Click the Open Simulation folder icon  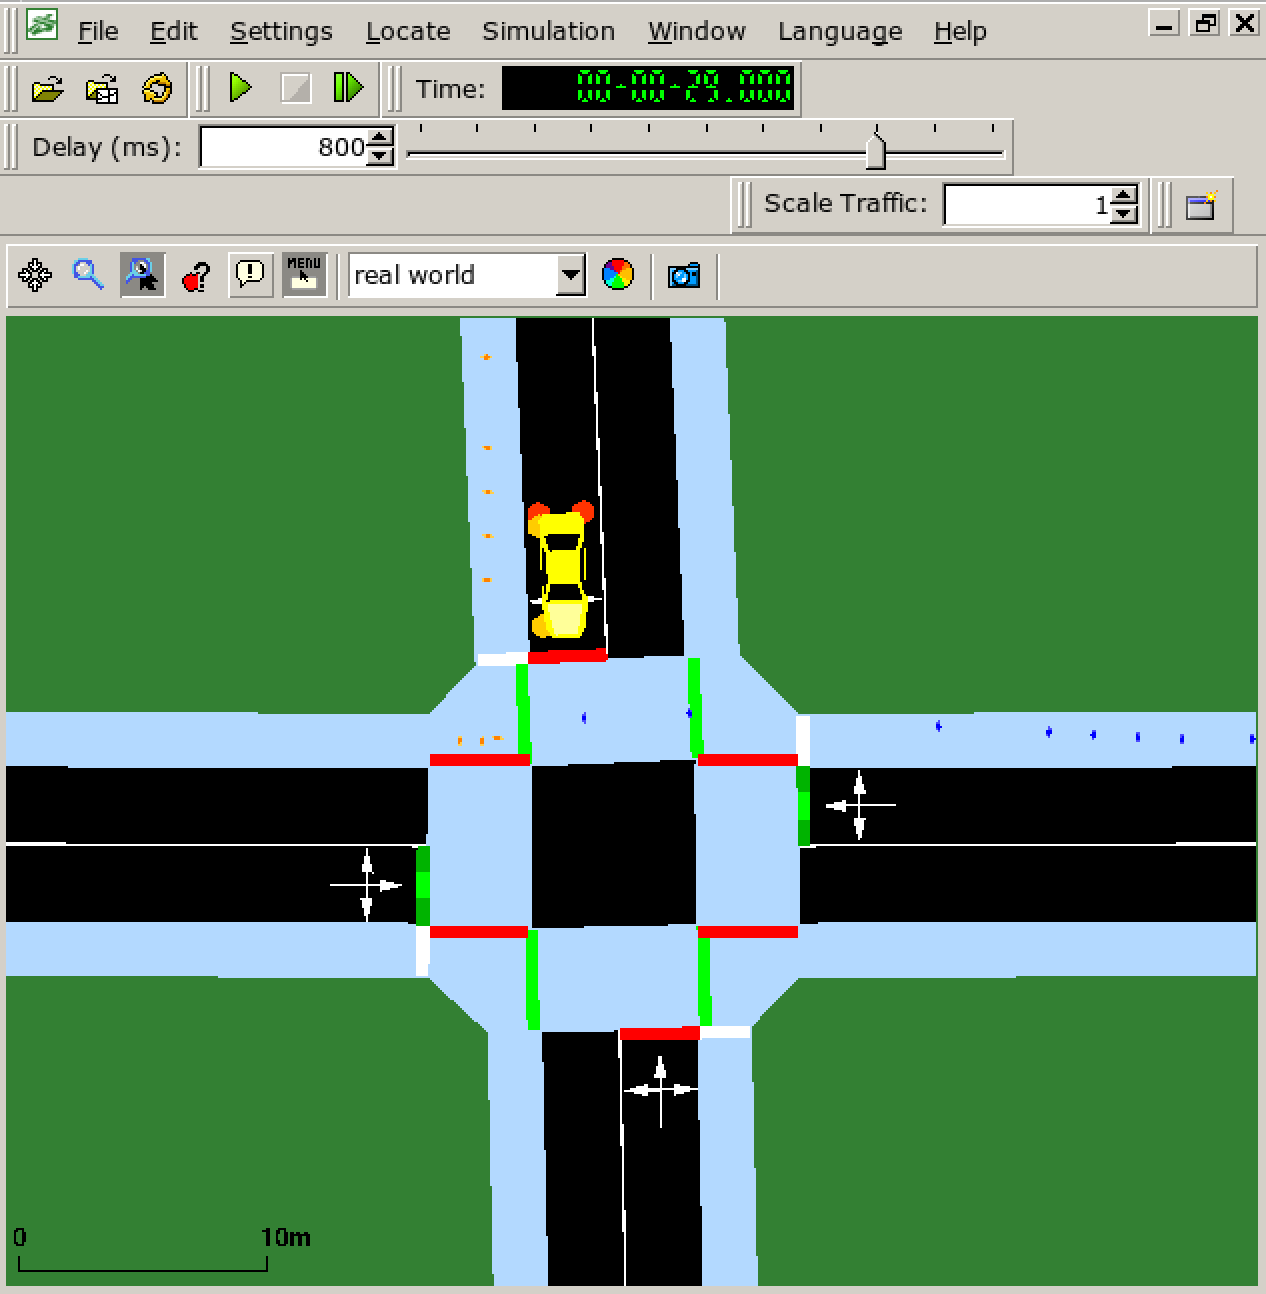coord(47,89)
